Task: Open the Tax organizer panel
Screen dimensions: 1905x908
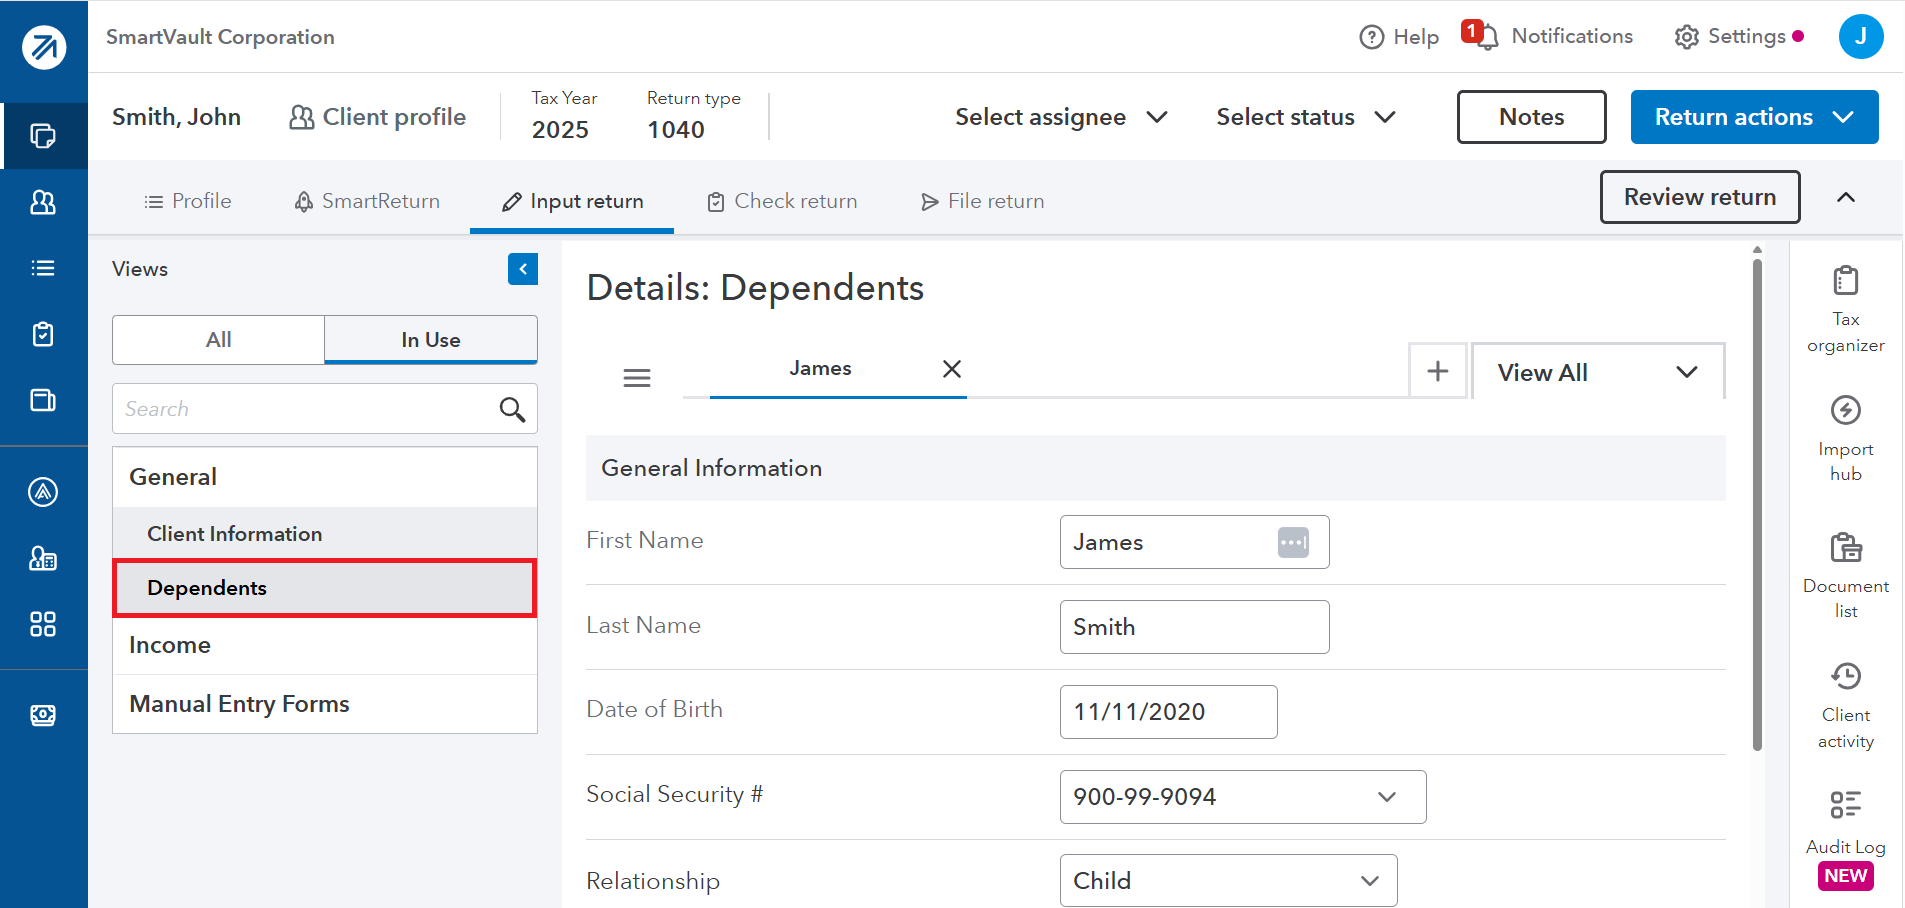Action: 1846,310
